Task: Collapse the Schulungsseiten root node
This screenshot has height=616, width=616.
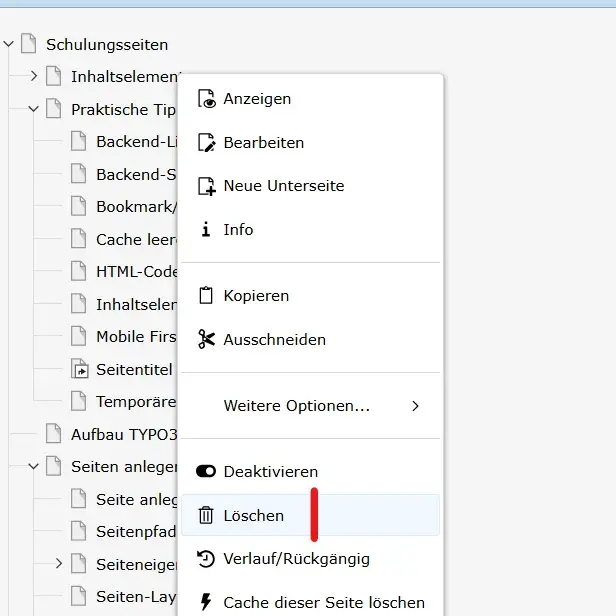Action: point(8,45)
